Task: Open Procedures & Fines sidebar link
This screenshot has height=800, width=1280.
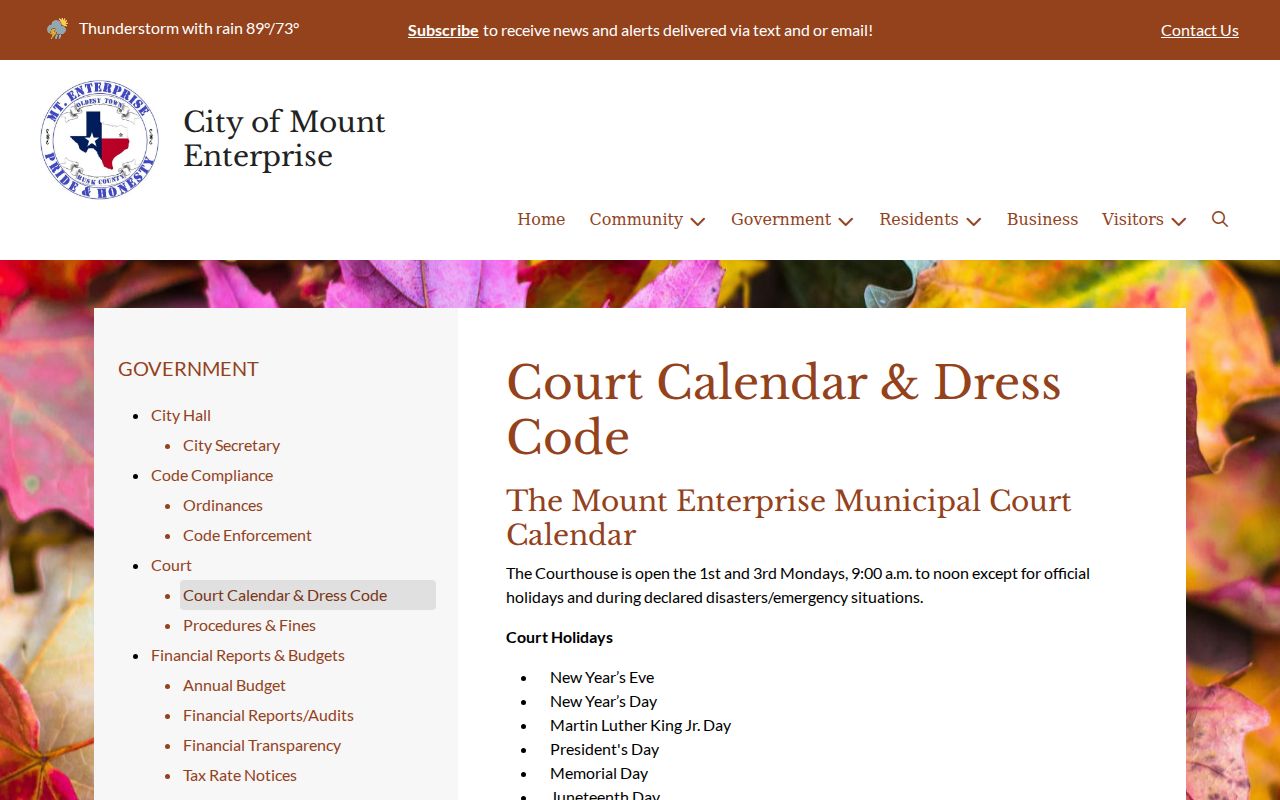Action: click(x=249, y=625)
